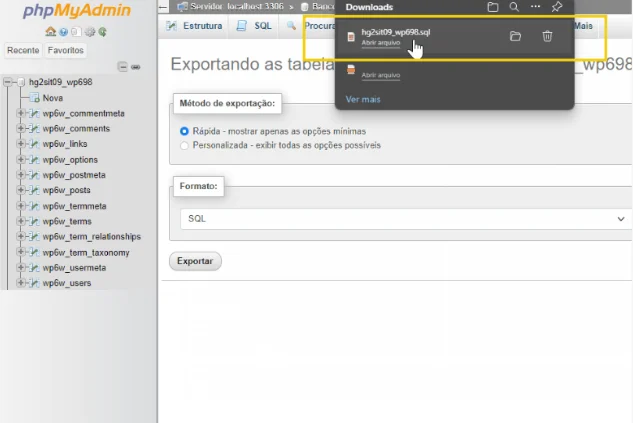The width and height of the screenshot is (633, 423).
Task: Click the Ver mais link
Action: (363, 99)
